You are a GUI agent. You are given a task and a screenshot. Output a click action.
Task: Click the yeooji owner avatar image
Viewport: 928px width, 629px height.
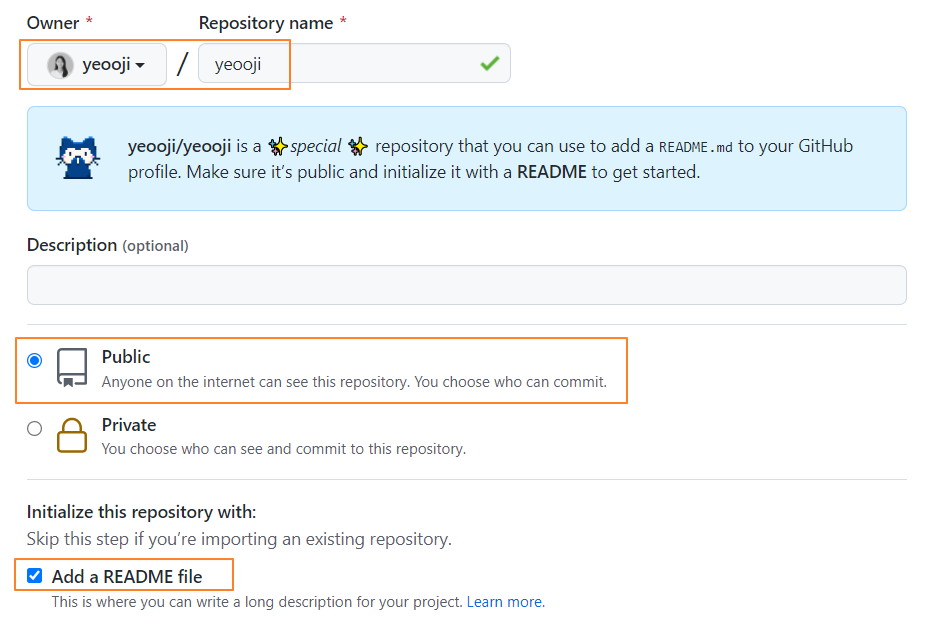[60, 65]
